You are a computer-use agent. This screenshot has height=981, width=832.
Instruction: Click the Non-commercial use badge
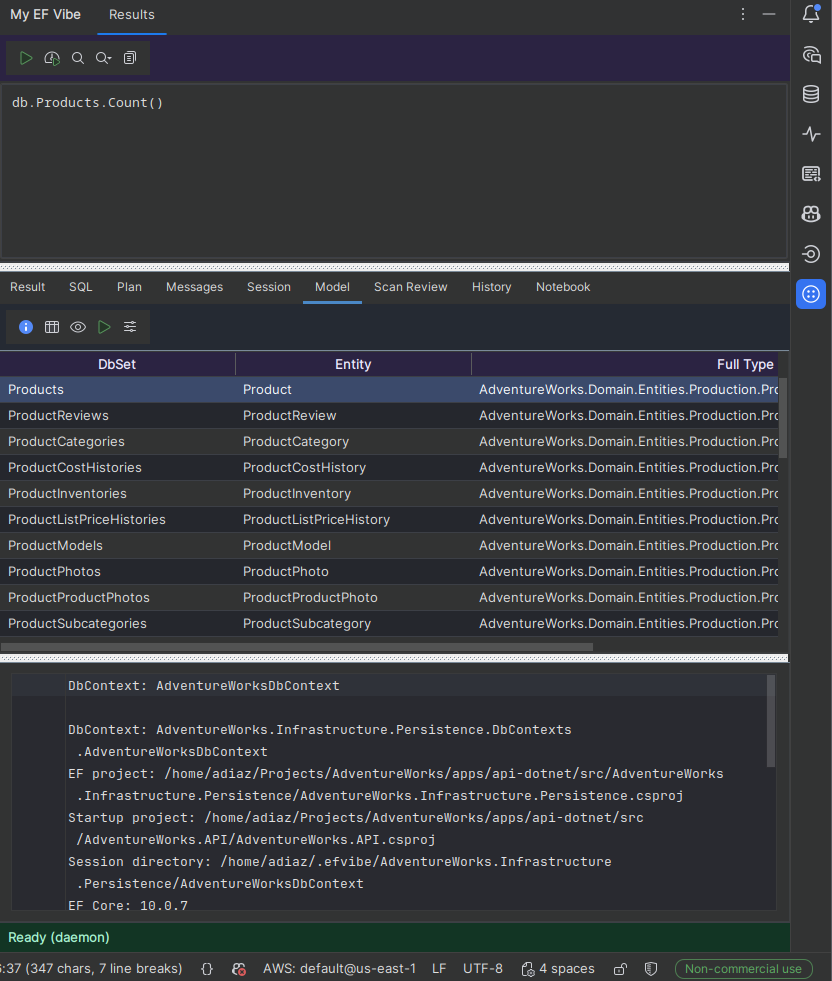743,968
